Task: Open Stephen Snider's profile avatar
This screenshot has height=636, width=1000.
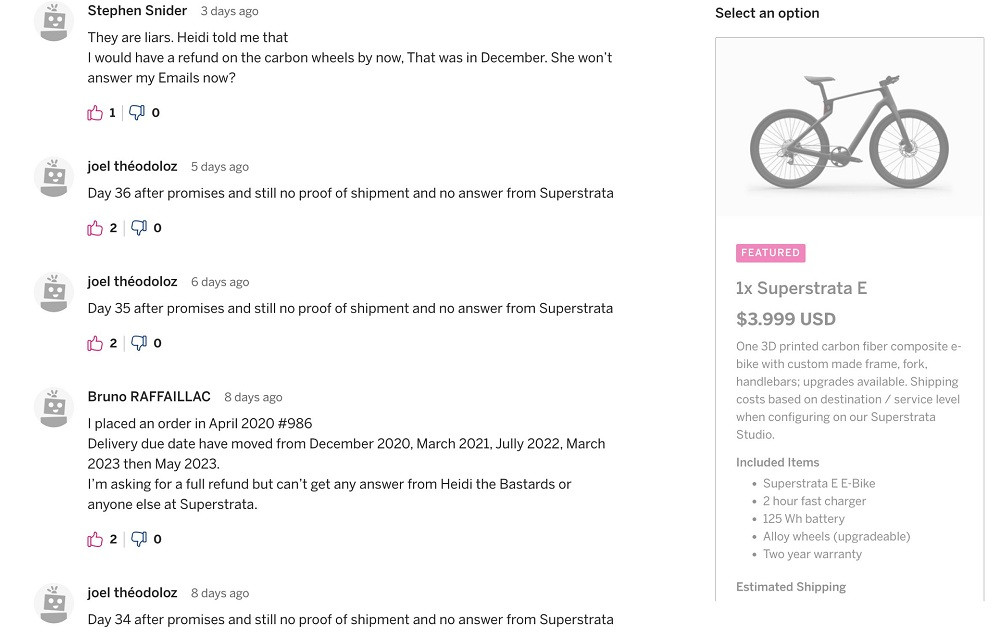Action: (54, 21)
